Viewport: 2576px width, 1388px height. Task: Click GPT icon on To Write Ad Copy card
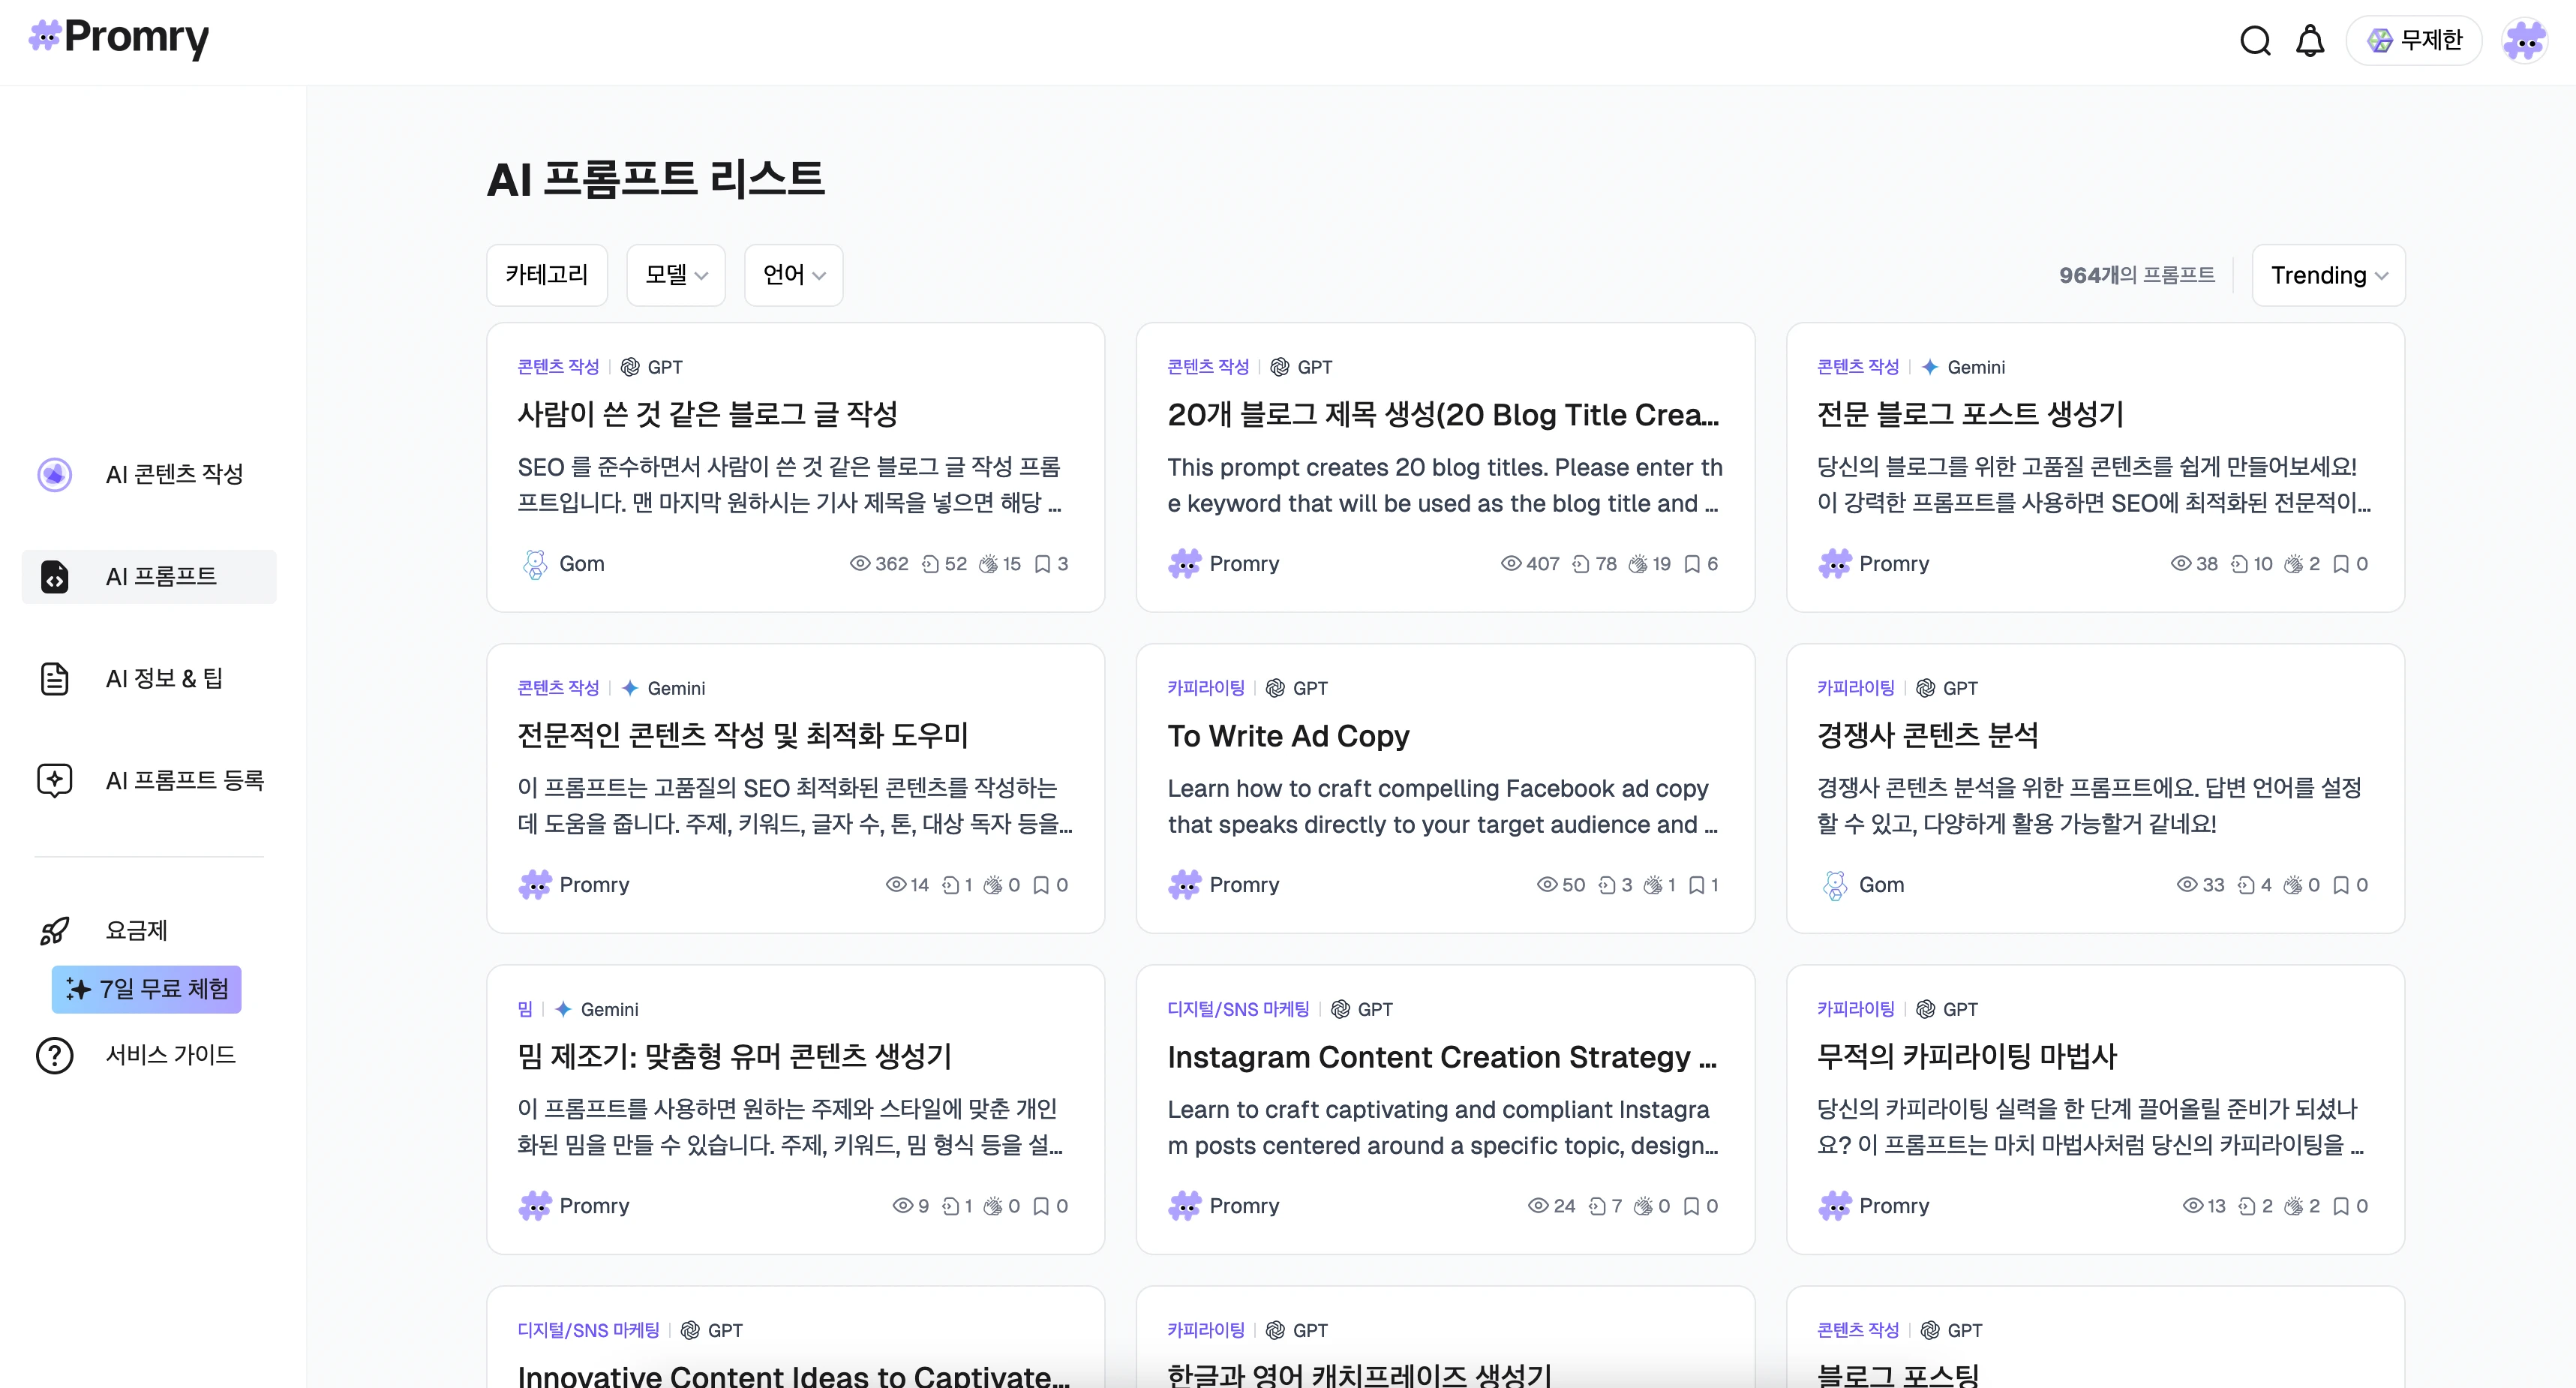coord(1275,688)
